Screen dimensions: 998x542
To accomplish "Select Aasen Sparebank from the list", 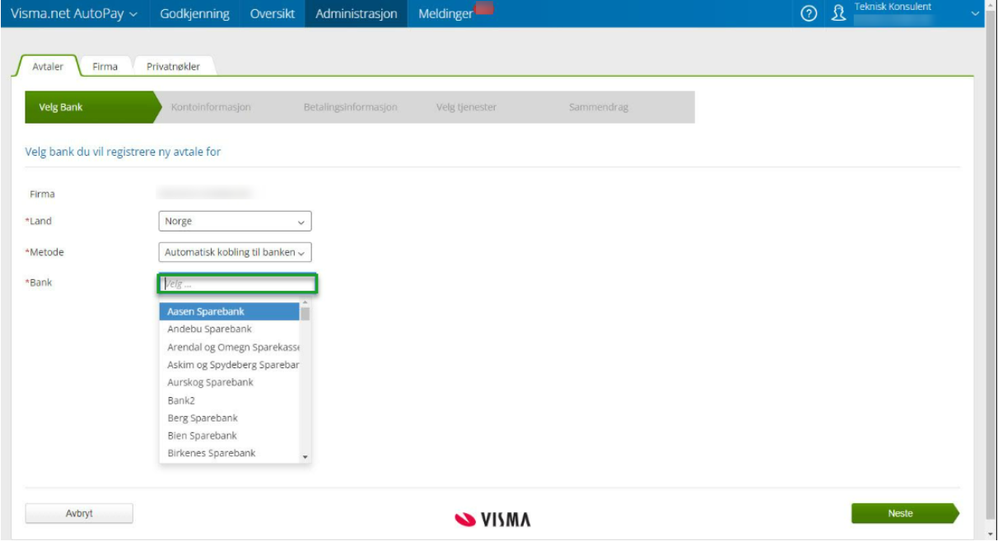I will (x=229, y=312).
